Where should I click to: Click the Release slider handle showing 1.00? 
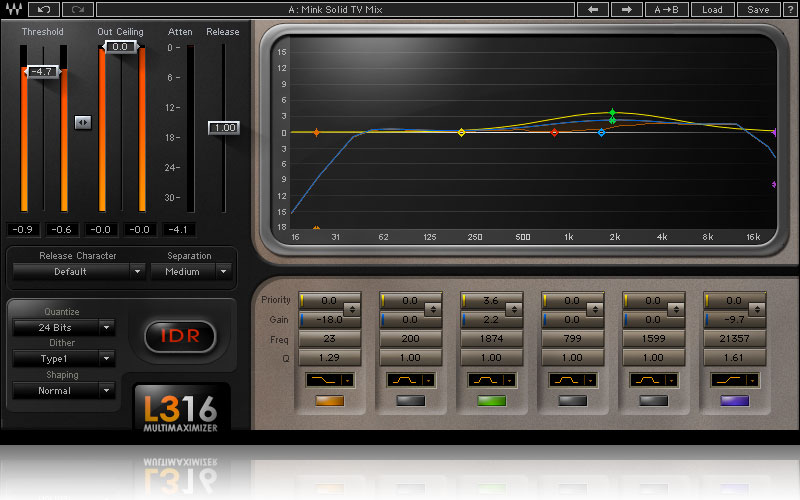[x=224, y=128]
